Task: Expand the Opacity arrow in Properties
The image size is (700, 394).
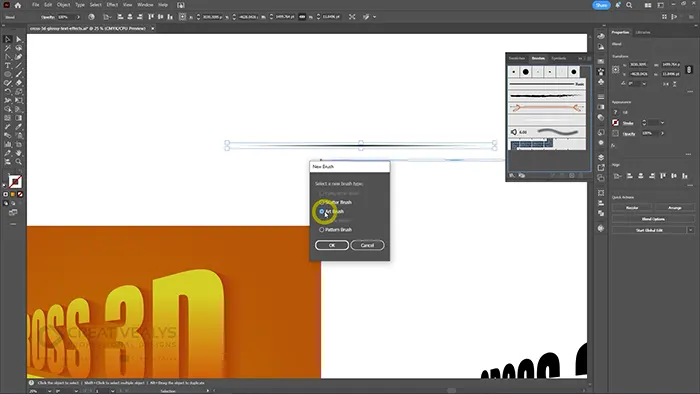Action: point(662,133)
